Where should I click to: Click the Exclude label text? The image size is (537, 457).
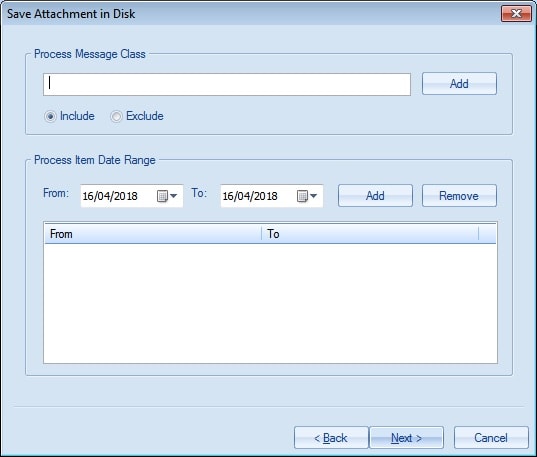[145, 116]
